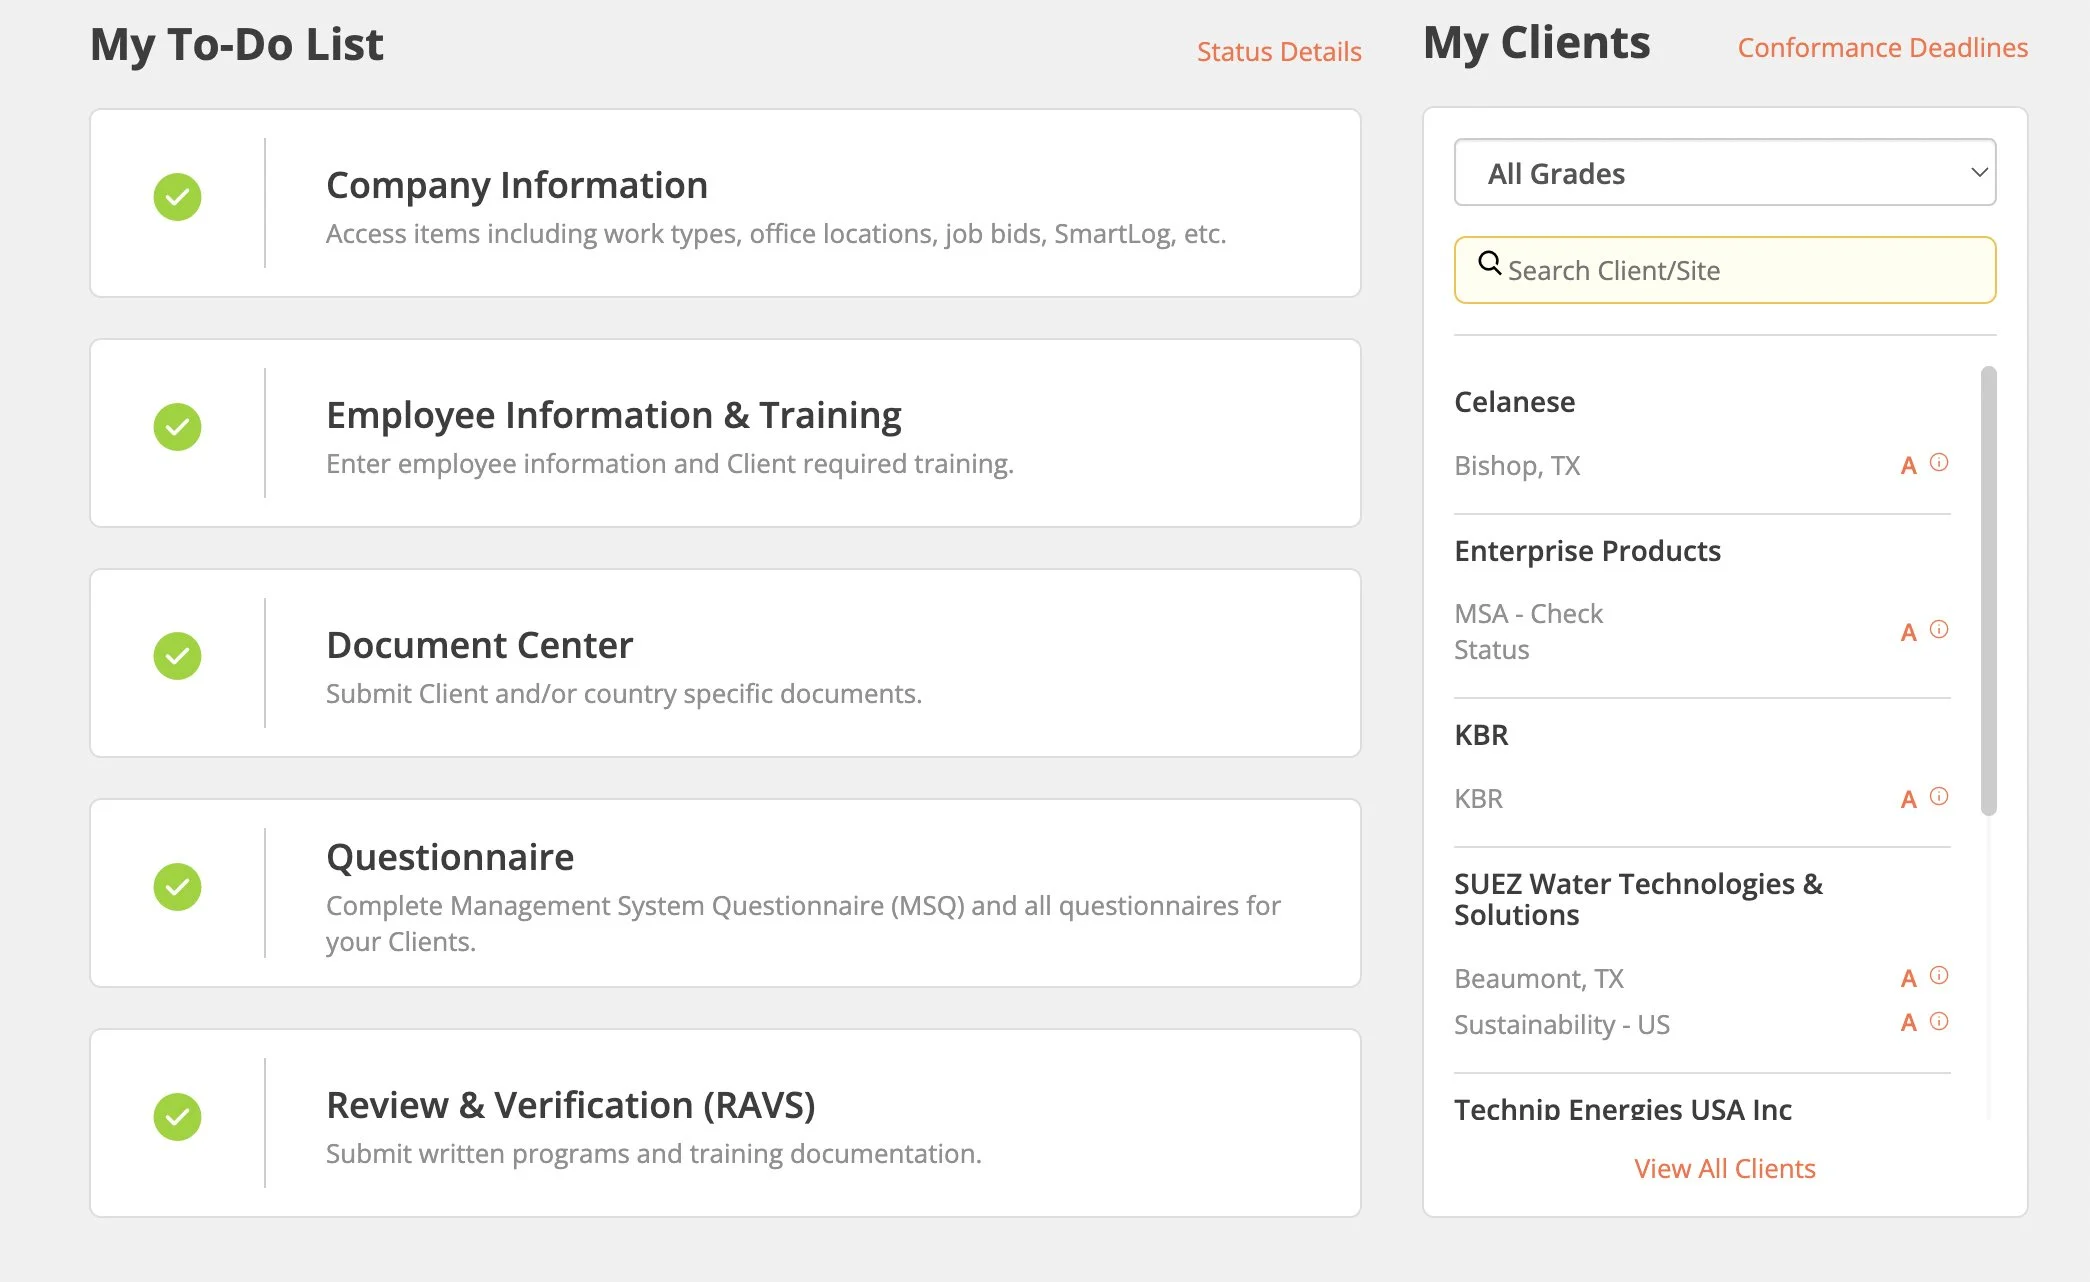Image resolution: width=2090 pixels, height=1282 pixels.
Task: Click the View All Clients link
Action: coord(1724,1168)
